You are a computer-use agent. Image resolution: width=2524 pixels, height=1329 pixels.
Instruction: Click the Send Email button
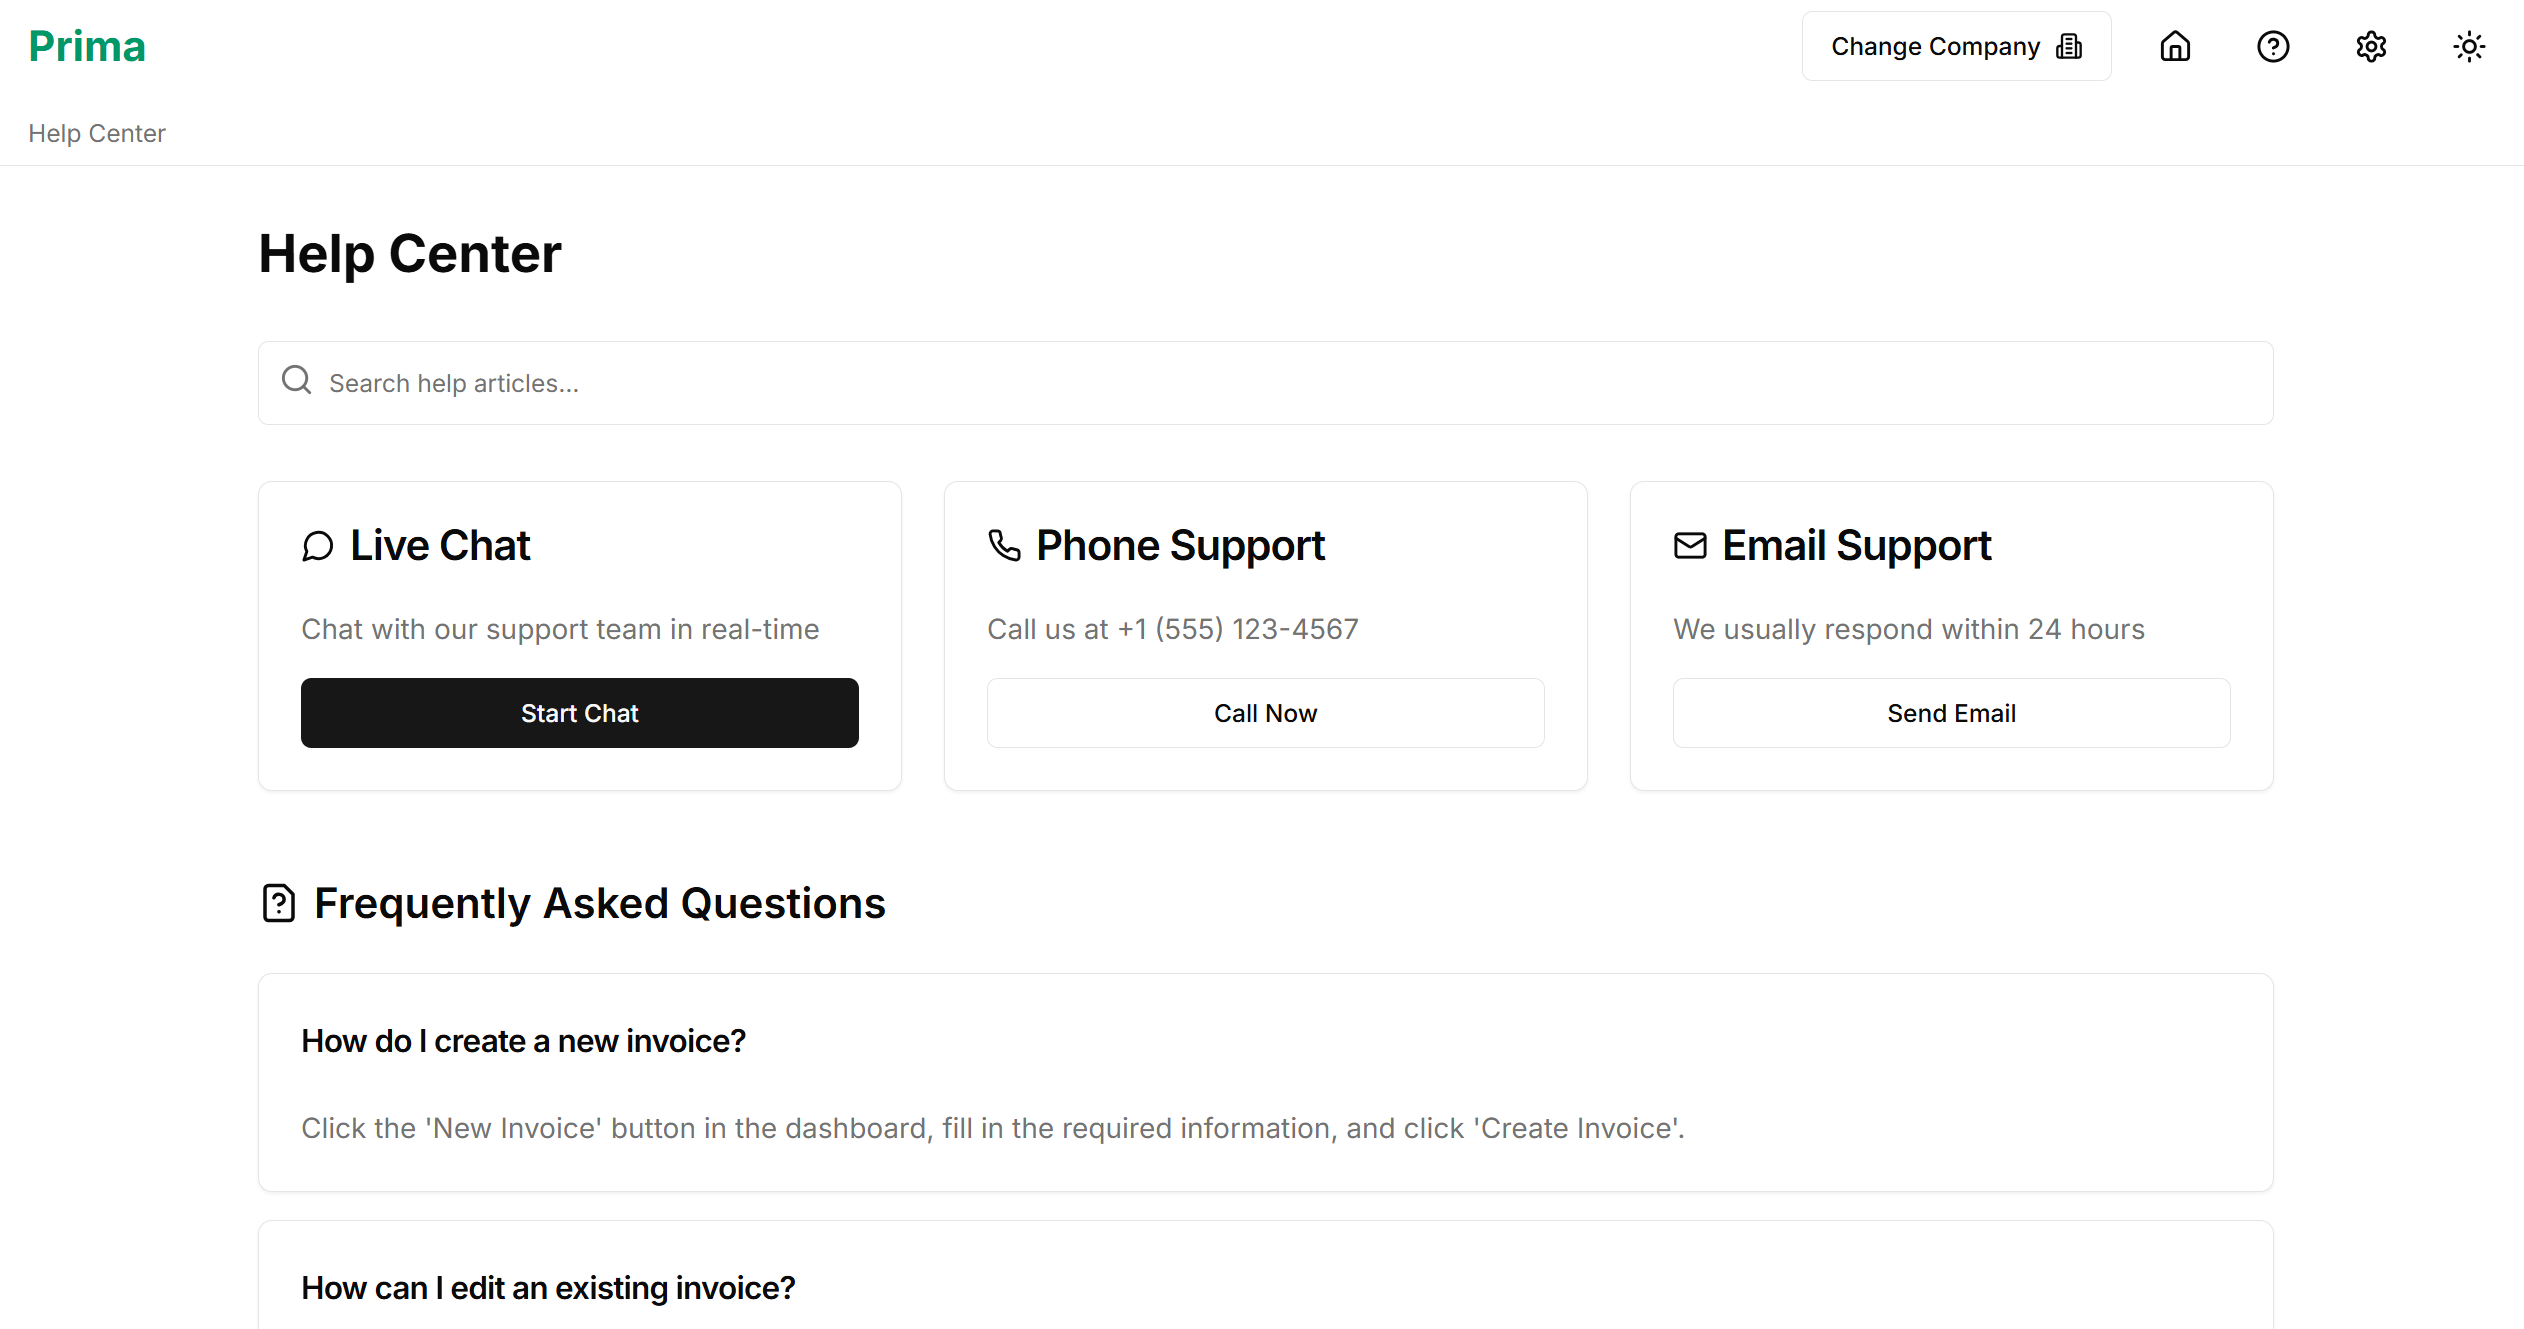(1951, 713)
